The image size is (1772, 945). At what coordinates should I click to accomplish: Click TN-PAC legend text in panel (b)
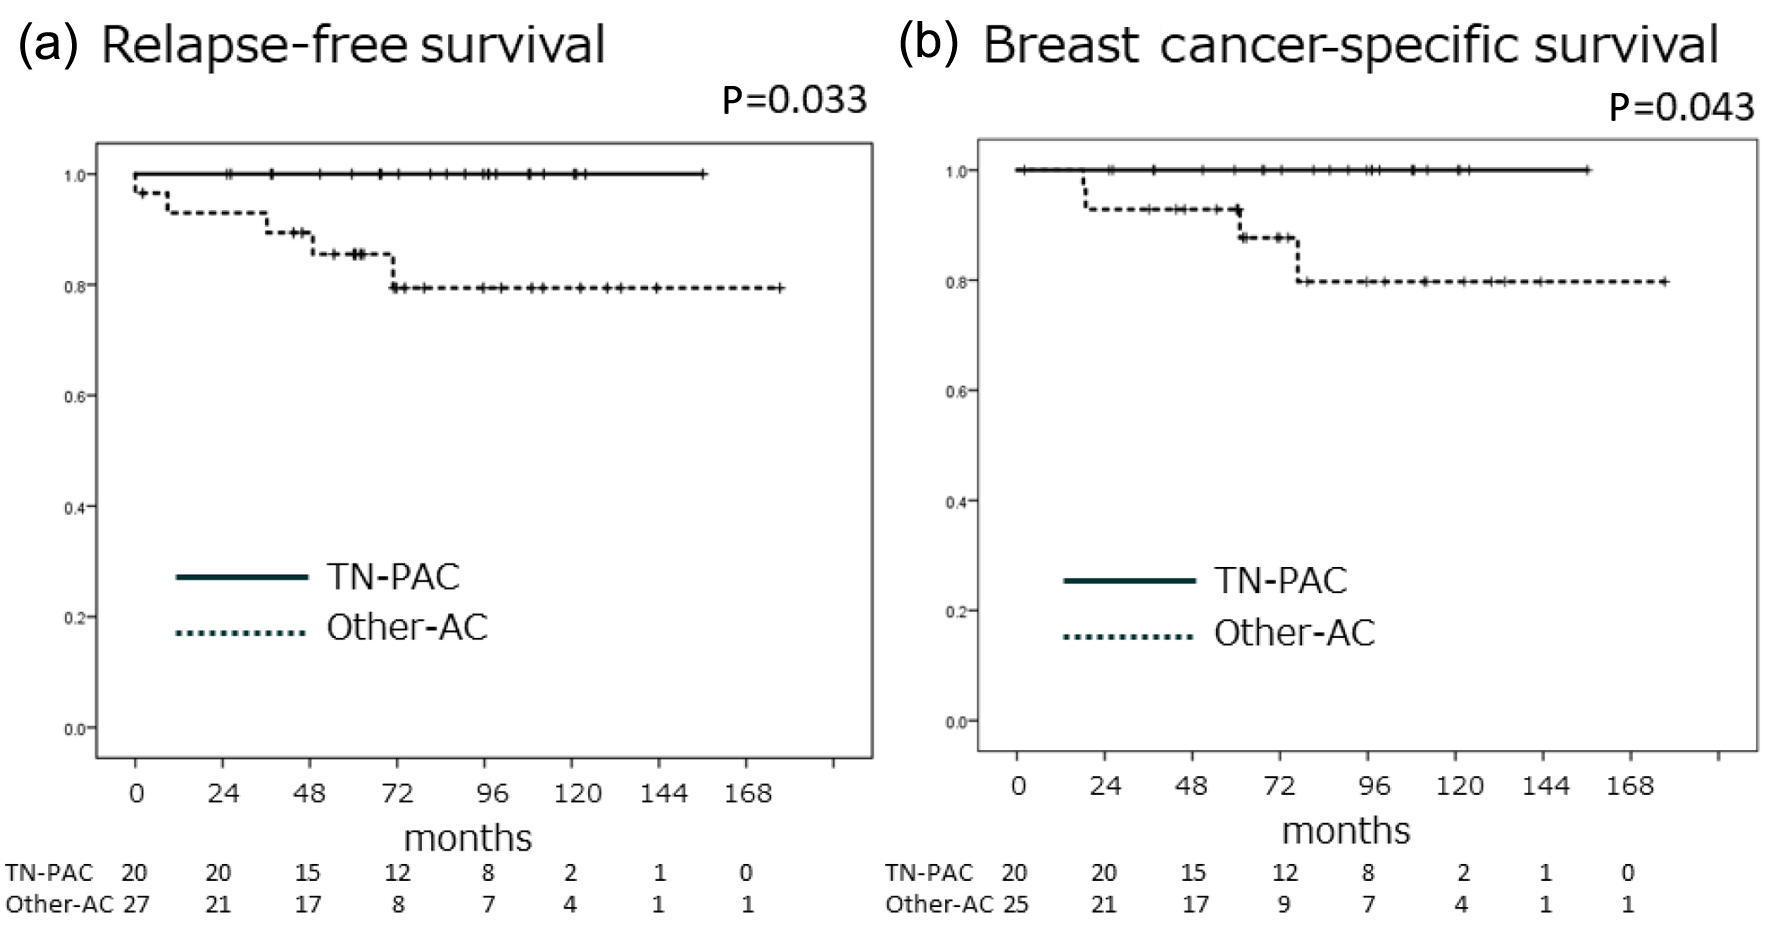1280,580
